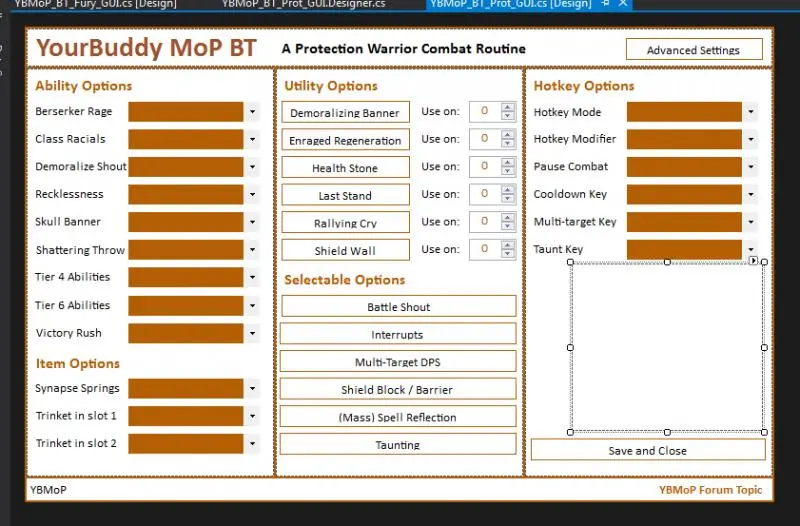Click the Taunting option button

(398, 444)
